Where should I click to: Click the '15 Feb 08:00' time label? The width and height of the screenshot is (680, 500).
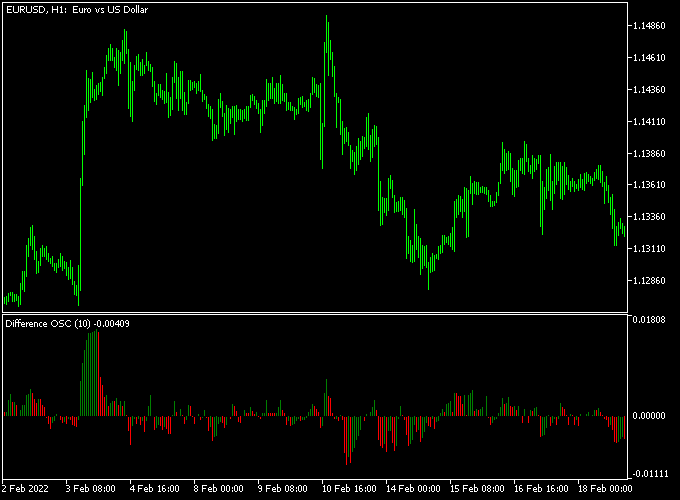coord(477,489)
